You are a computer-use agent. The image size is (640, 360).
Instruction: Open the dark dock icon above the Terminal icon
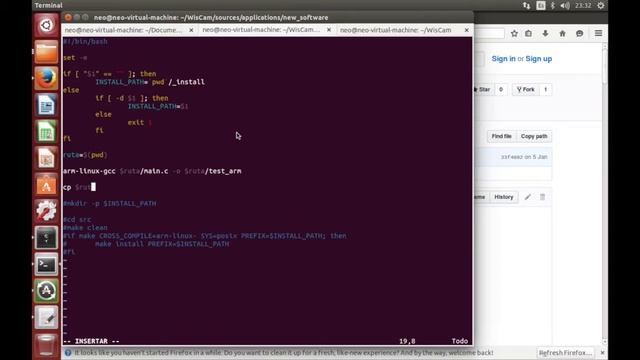click(46, 238)
